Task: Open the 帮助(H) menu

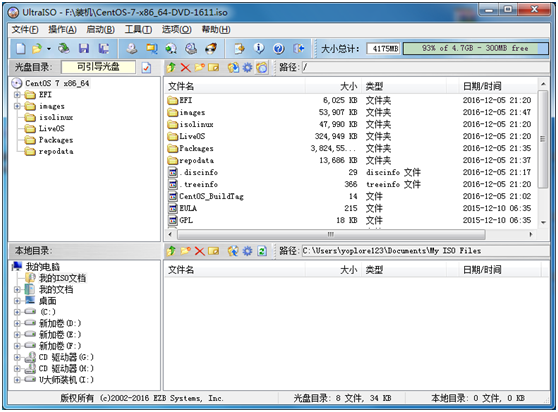Action: (216, 30)
